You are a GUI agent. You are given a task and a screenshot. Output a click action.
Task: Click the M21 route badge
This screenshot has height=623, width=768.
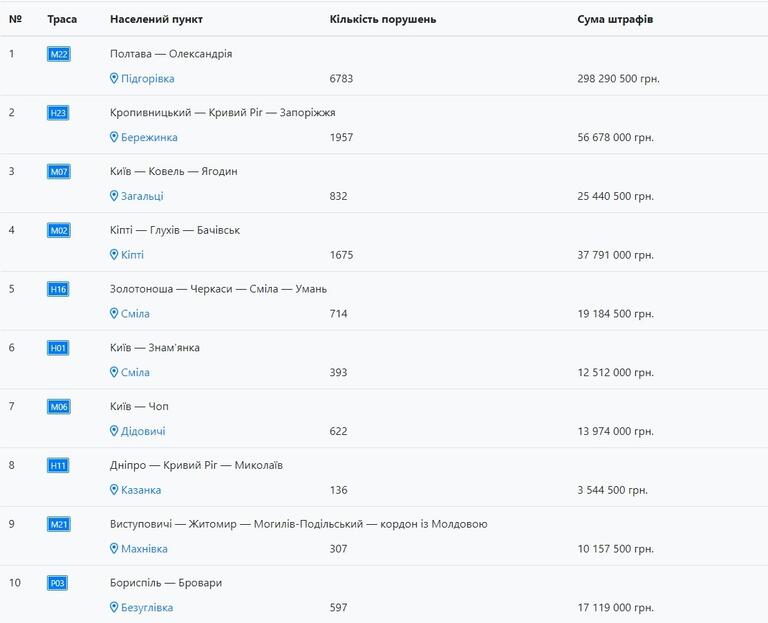click(x=59, y=524)
